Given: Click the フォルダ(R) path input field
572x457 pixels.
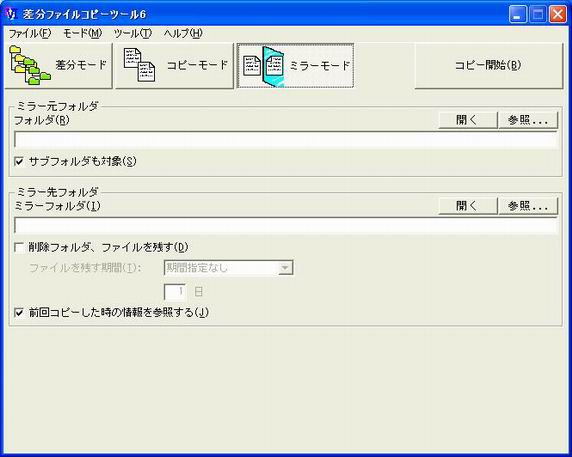Looking at the screenshot, I should click(286, 140).
